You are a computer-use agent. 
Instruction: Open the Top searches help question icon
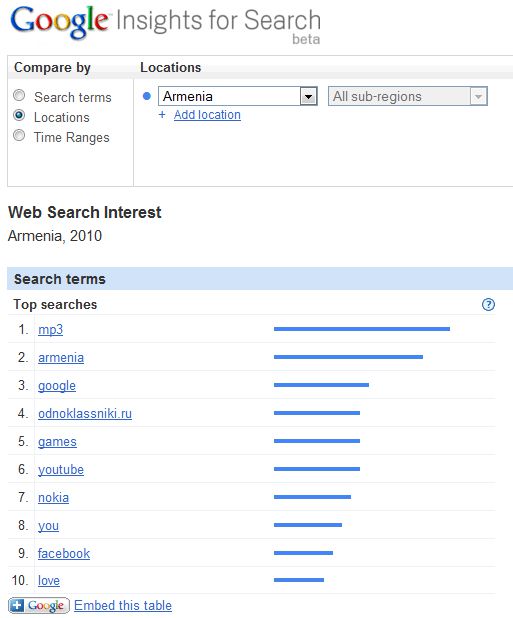tap(488, 305)
